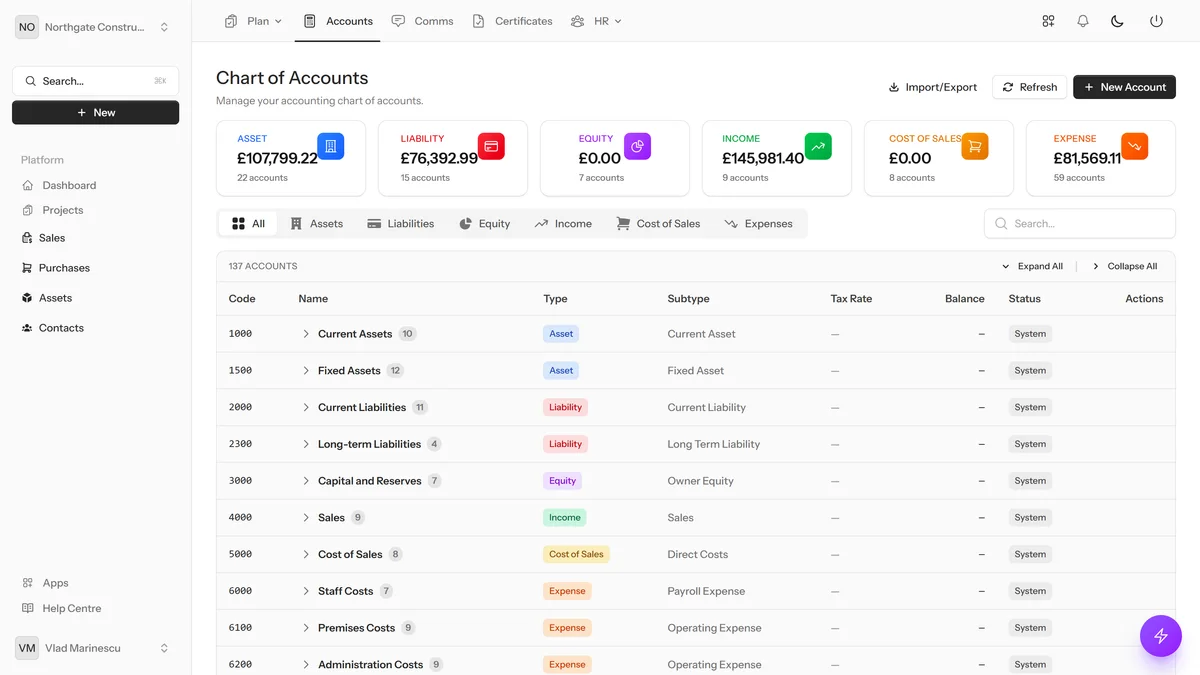
Task: Open the Plan dropdown menu
Action: 254,21
